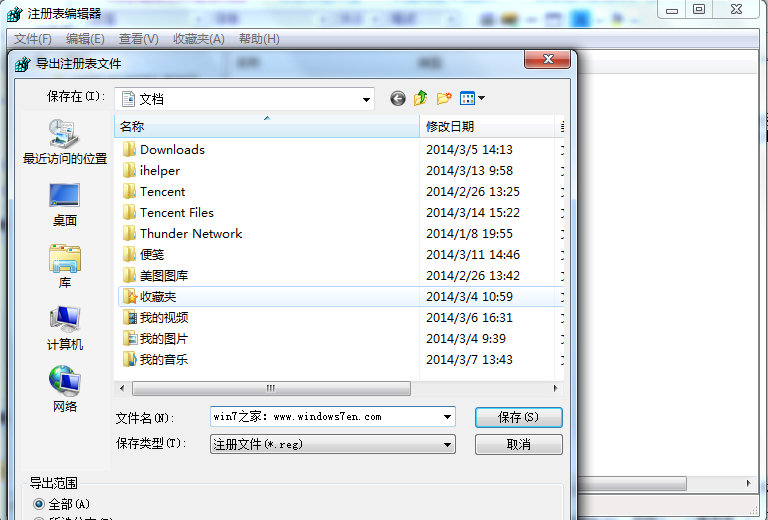Screen dimensions: 768x520
Task: Open Recent Places (最近访问的位置) in sidebar
Action: (65, 142)
